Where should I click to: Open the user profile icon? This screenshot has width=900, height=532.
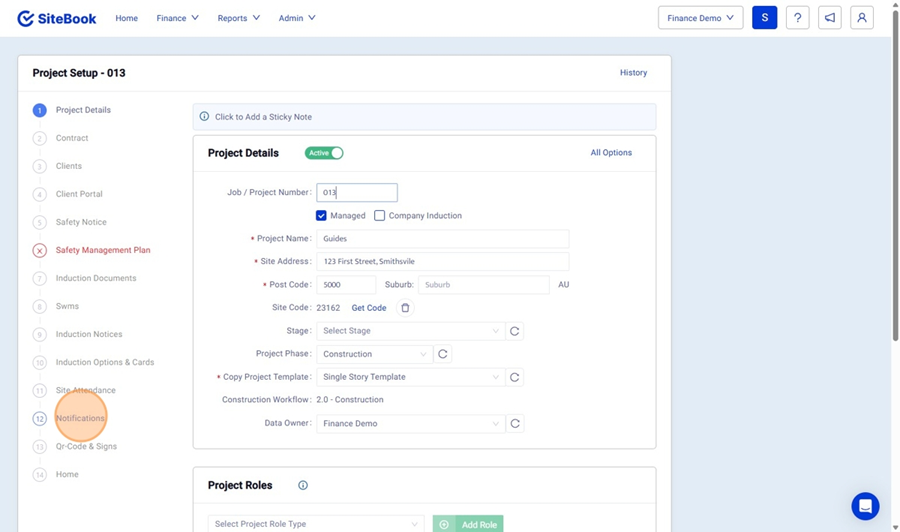(x=861, y=18)
